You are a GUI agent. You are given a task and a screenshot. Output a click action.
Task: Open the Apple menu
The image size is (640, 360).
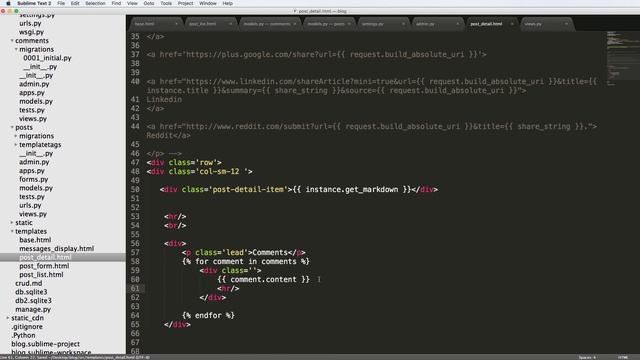pos(8,3)
